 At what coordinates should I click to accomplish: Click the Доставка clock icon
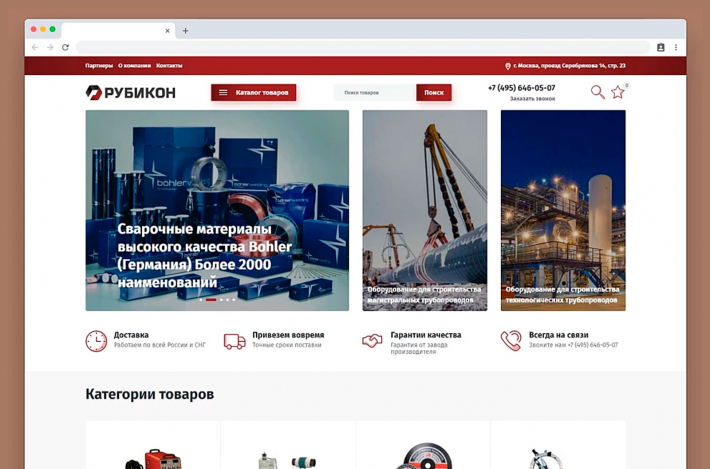(96, 341)
